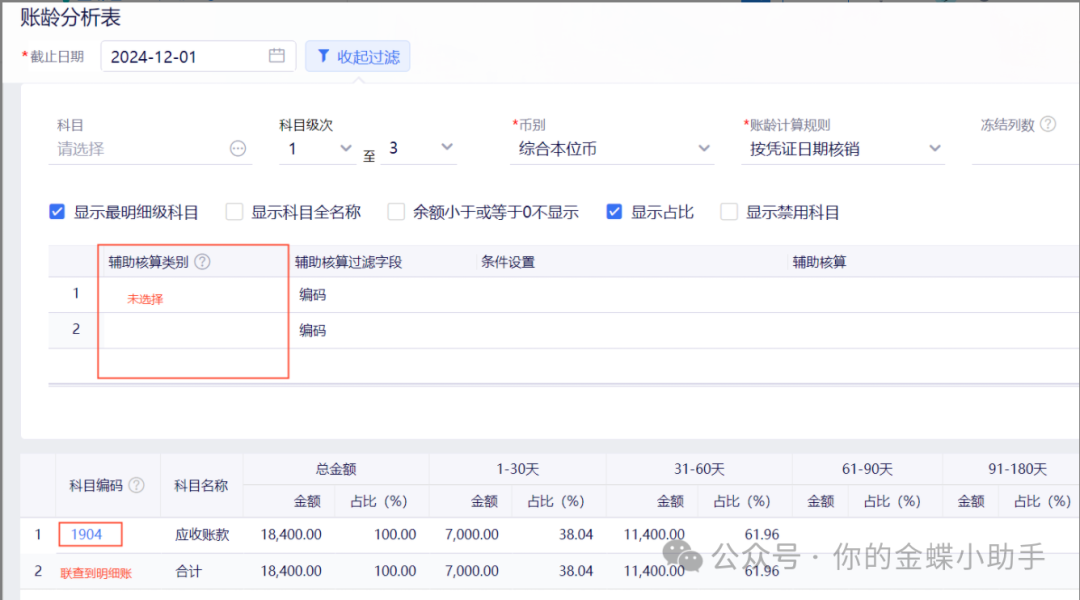The image size is (1080, 600).
Task: Click first row 辅助核算类别 cell
Action: pos(192,296)
